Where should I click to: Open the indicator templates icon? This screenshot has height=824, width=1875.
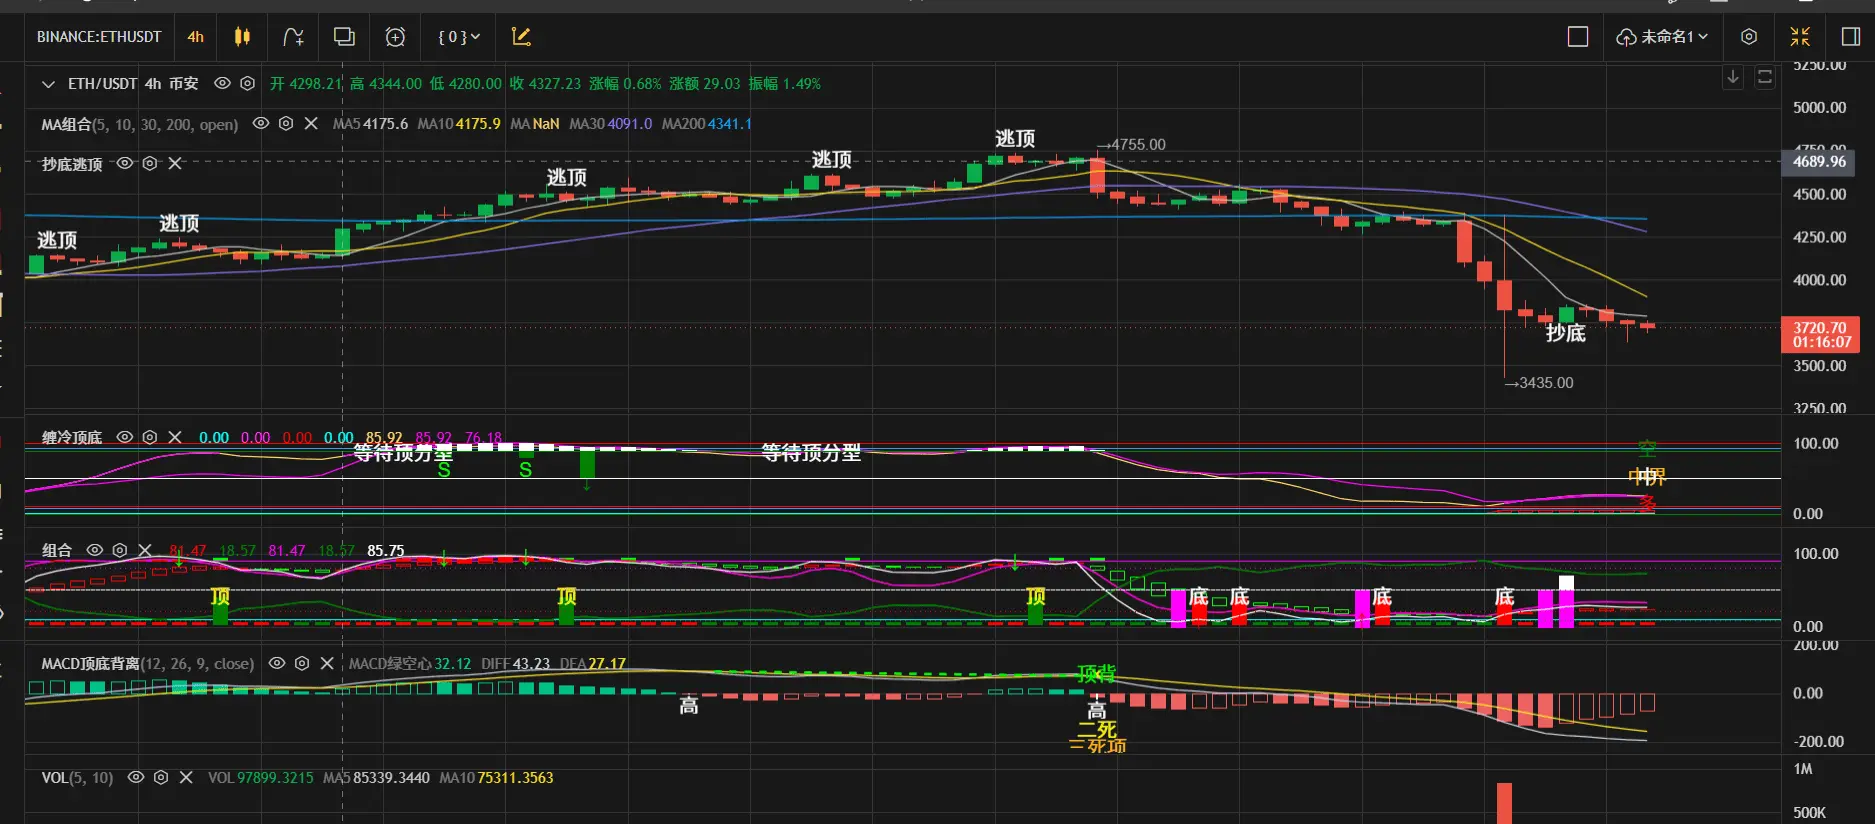pos(344,37)
